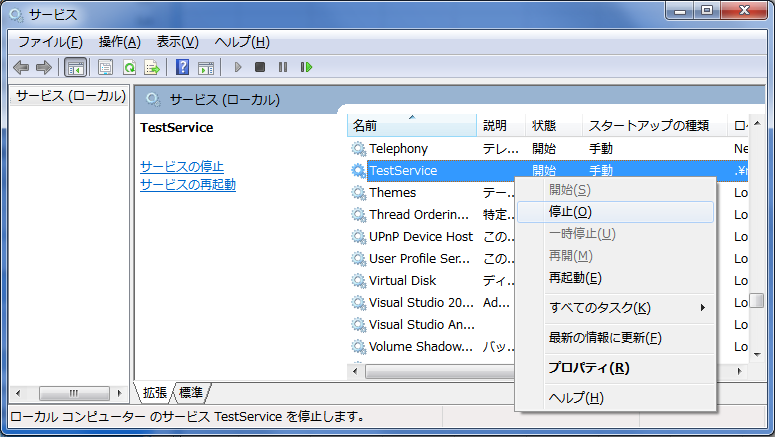Click the Volume Shadow gear icon
The width and height of the screenshot is (775, 437).
point(358,347)
